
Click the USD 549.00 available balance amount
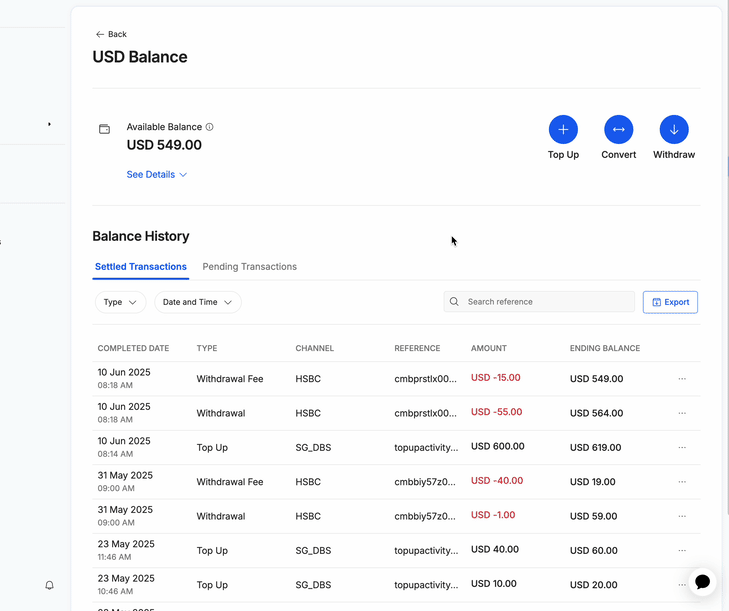164,145
